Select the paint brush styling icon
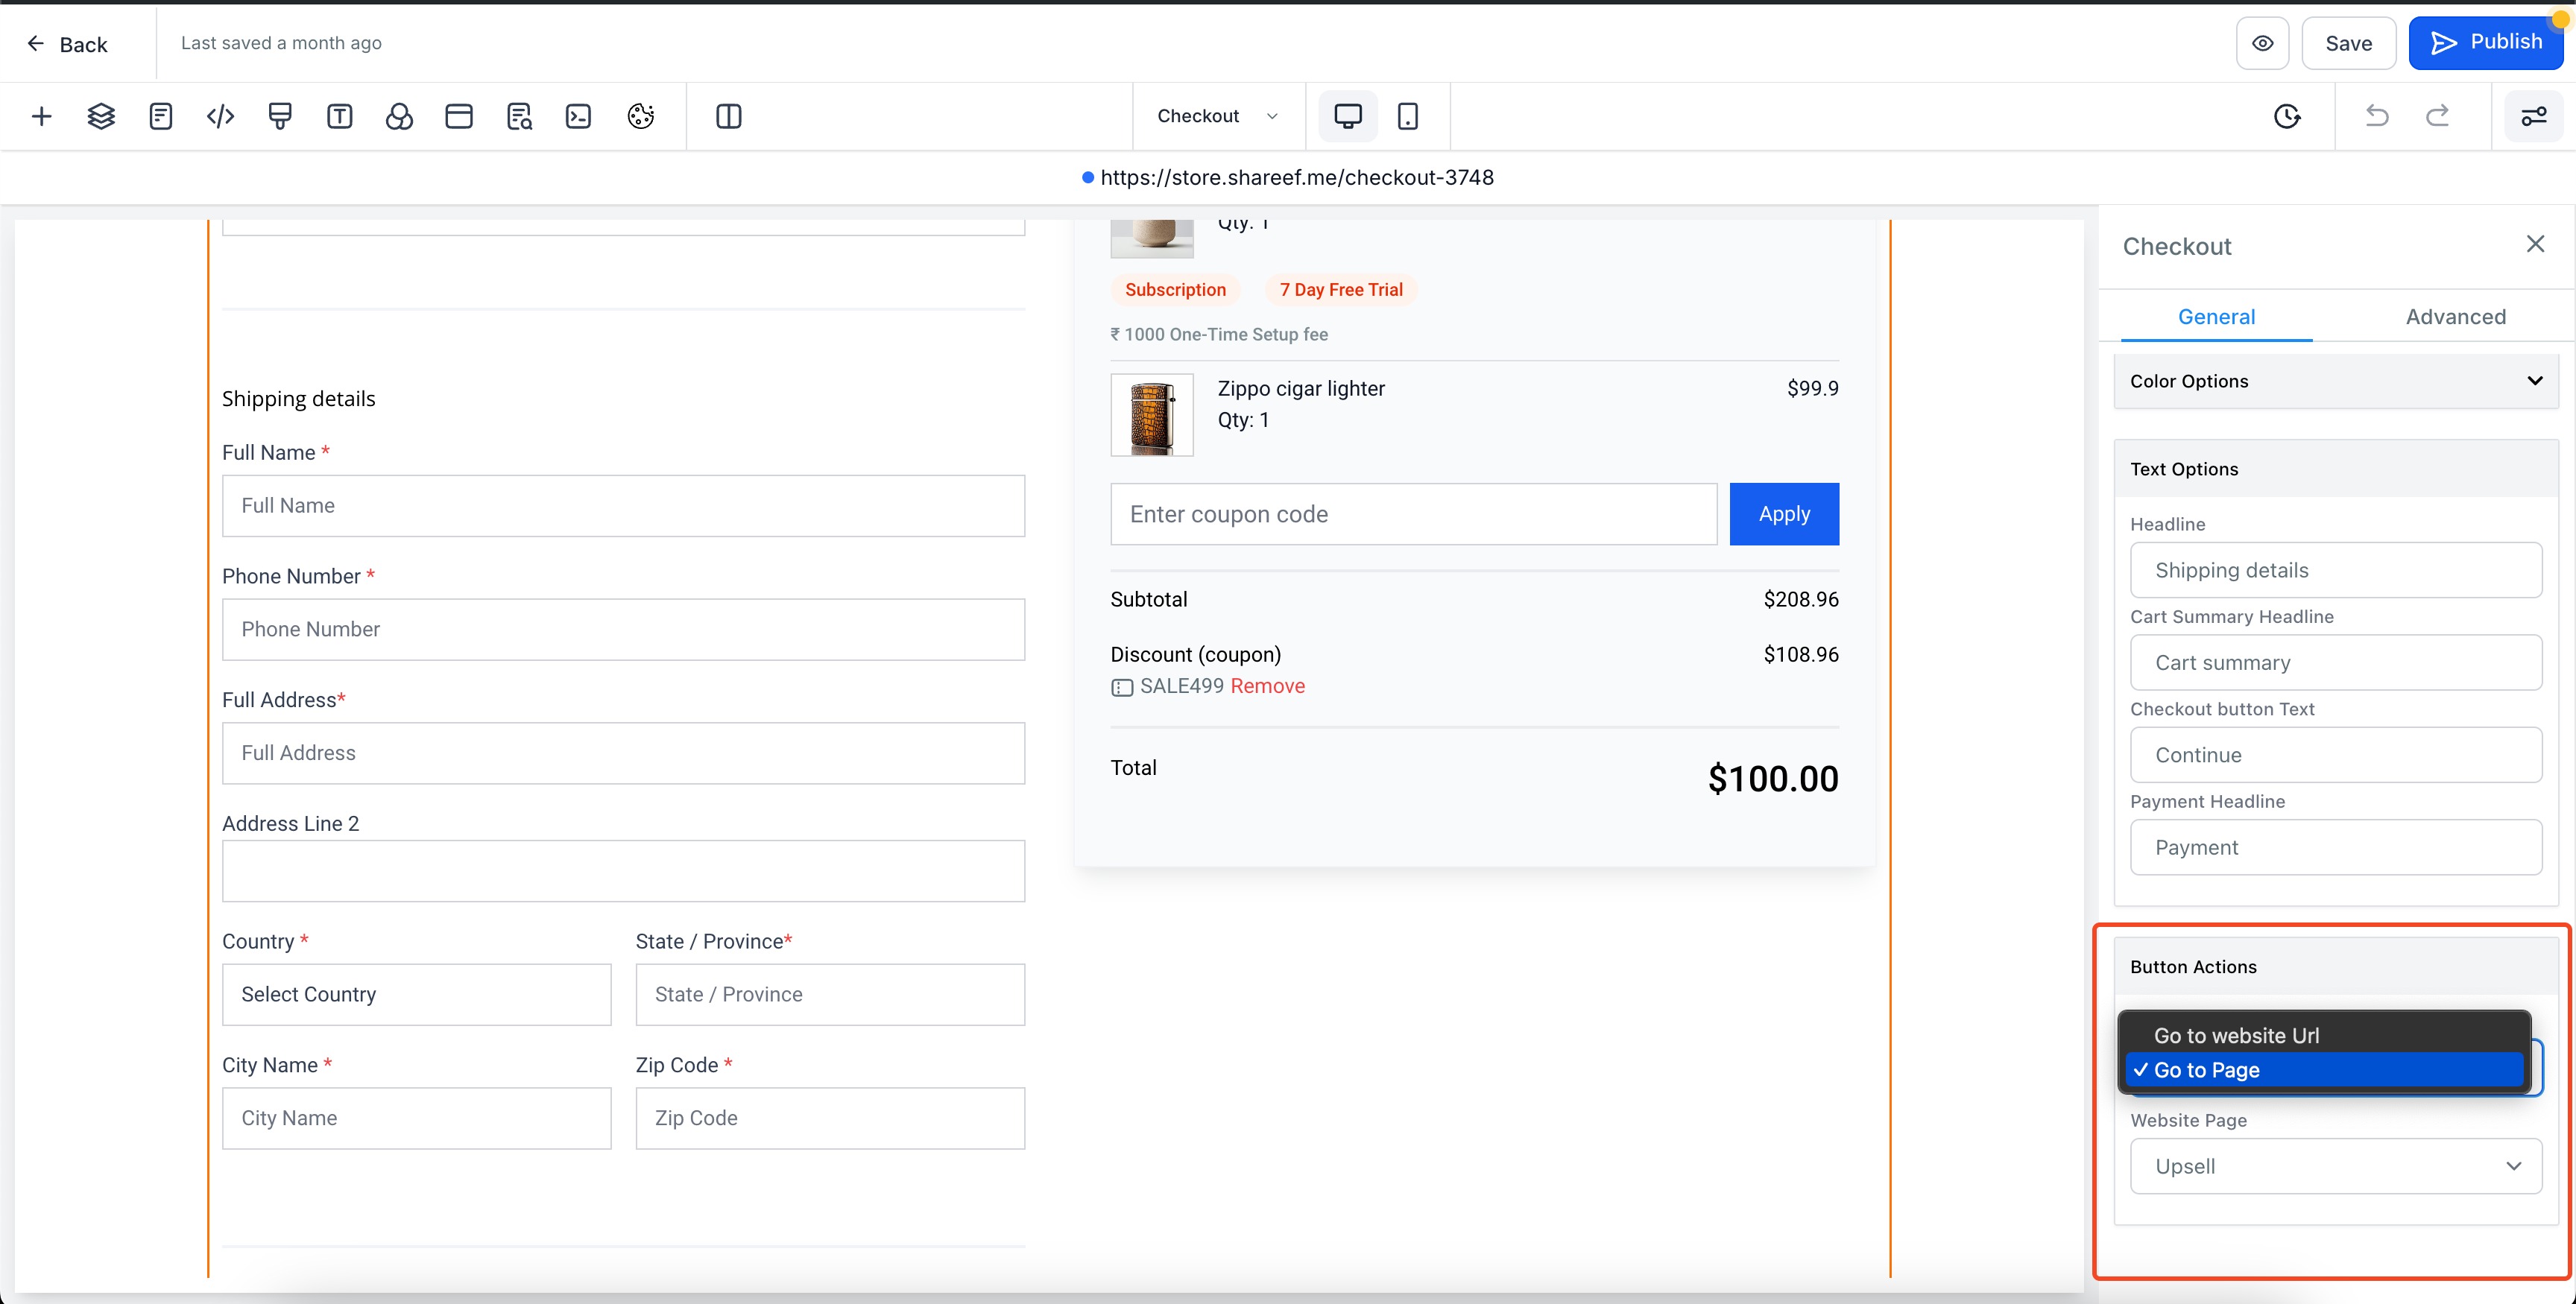The width and height of the screenshot is (2576, 1304). tap(280, 116)
